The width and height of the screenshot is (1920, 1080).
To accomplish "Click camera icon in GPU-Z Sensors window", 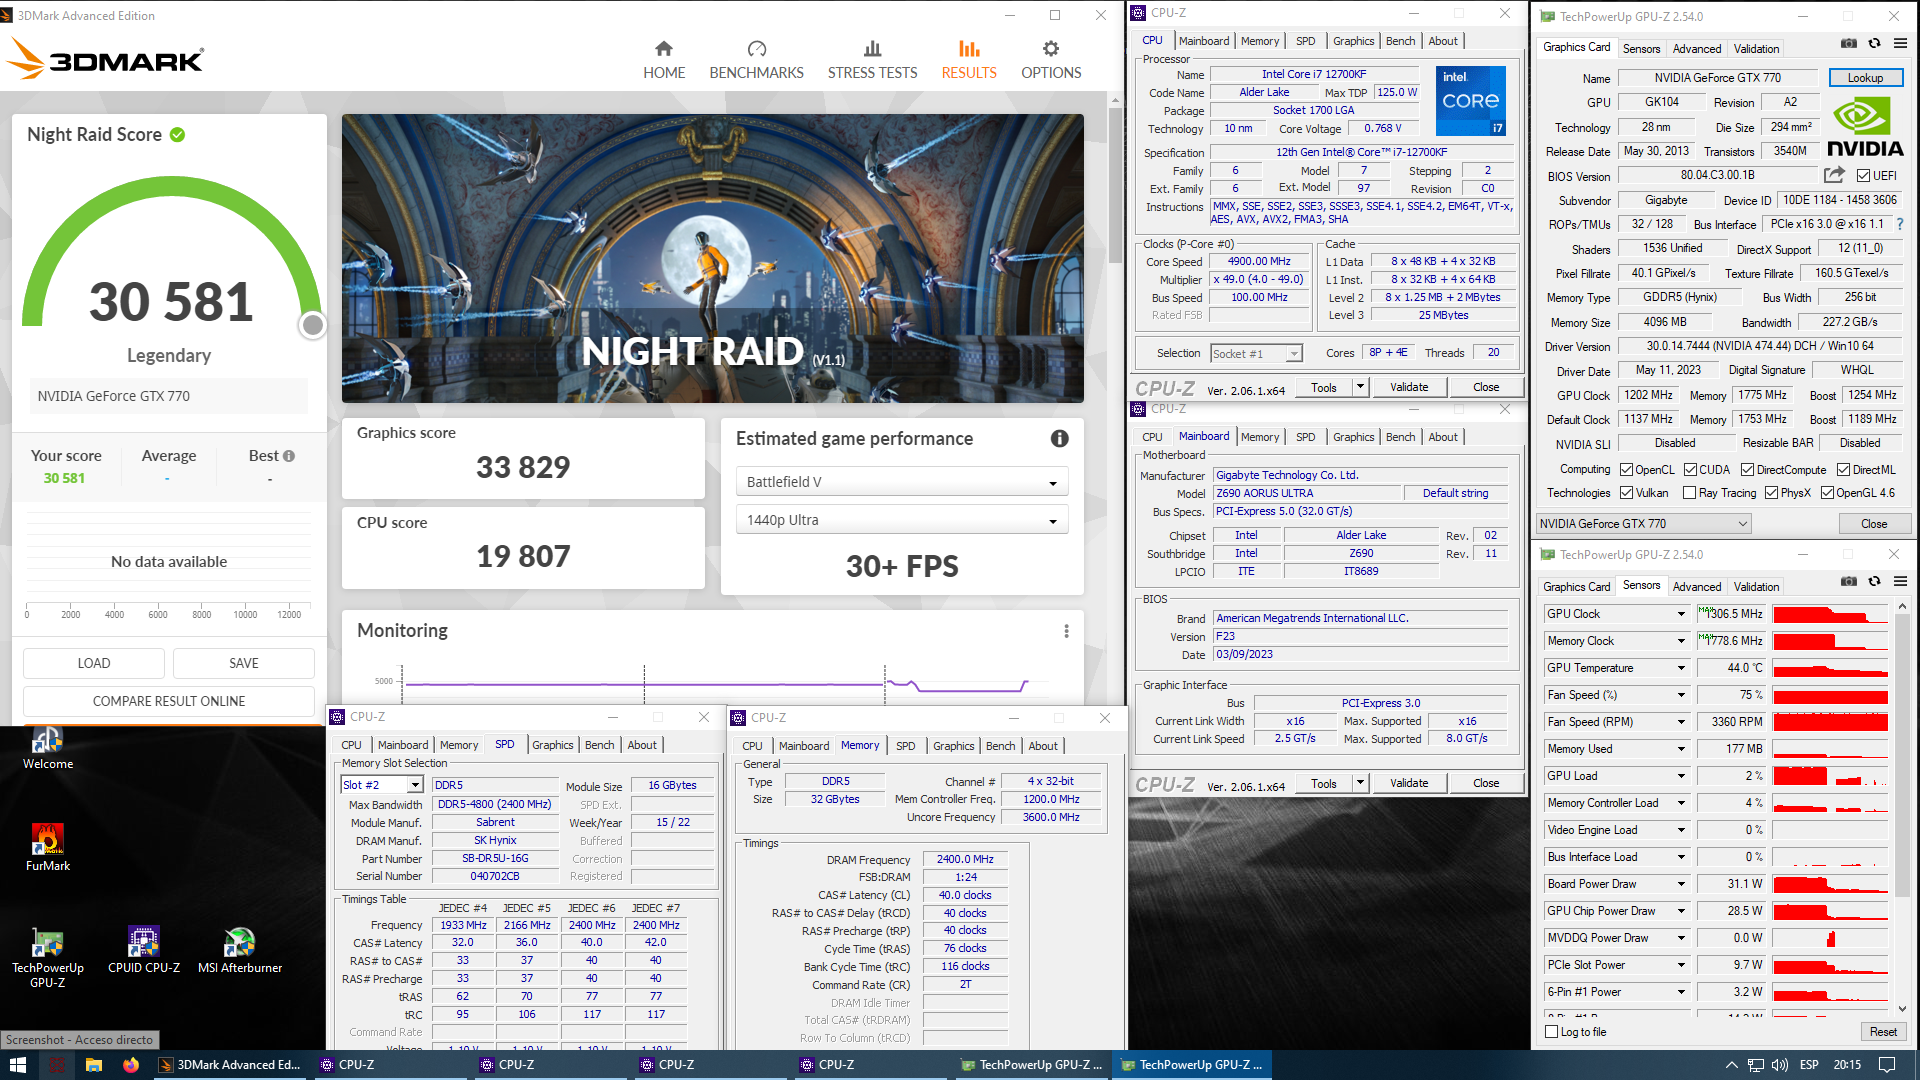I will pyautogui.click(x=1849, y=581).
